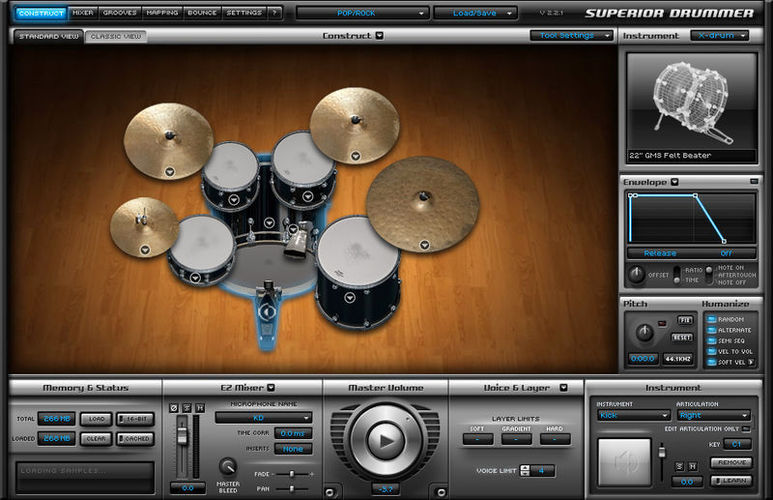773x500 pixels.
Task: Solo the KD mic in EZ Mixer
Action: pos(187,408)
